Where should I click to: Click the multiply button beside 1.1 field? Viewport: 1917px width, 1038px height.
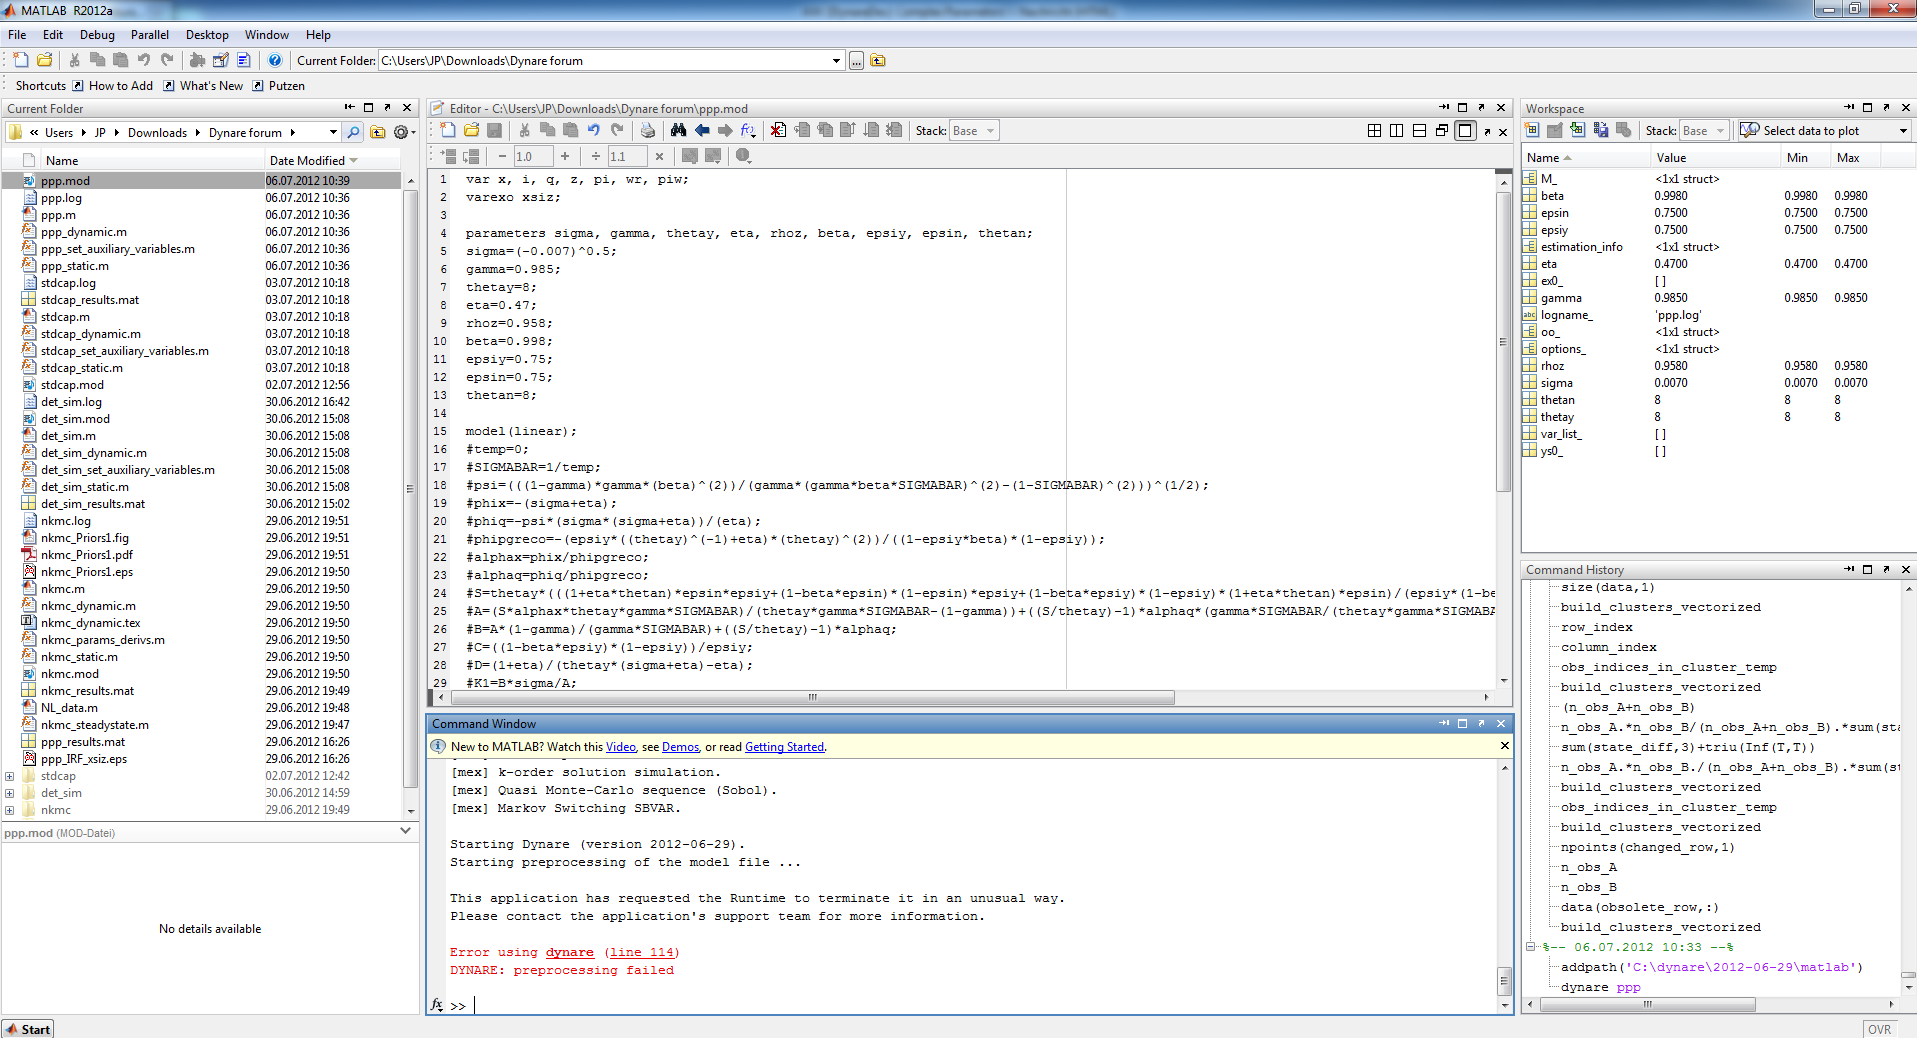tap(659, 156)
